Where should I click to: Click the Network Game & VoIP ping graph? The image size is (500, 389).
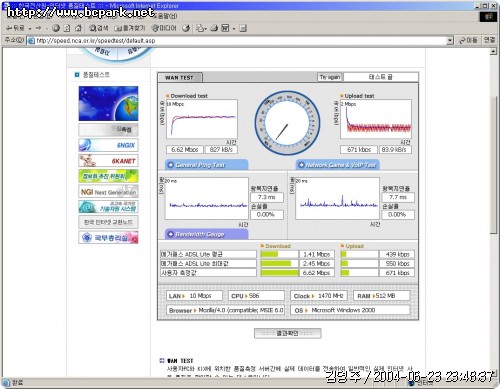337,198
